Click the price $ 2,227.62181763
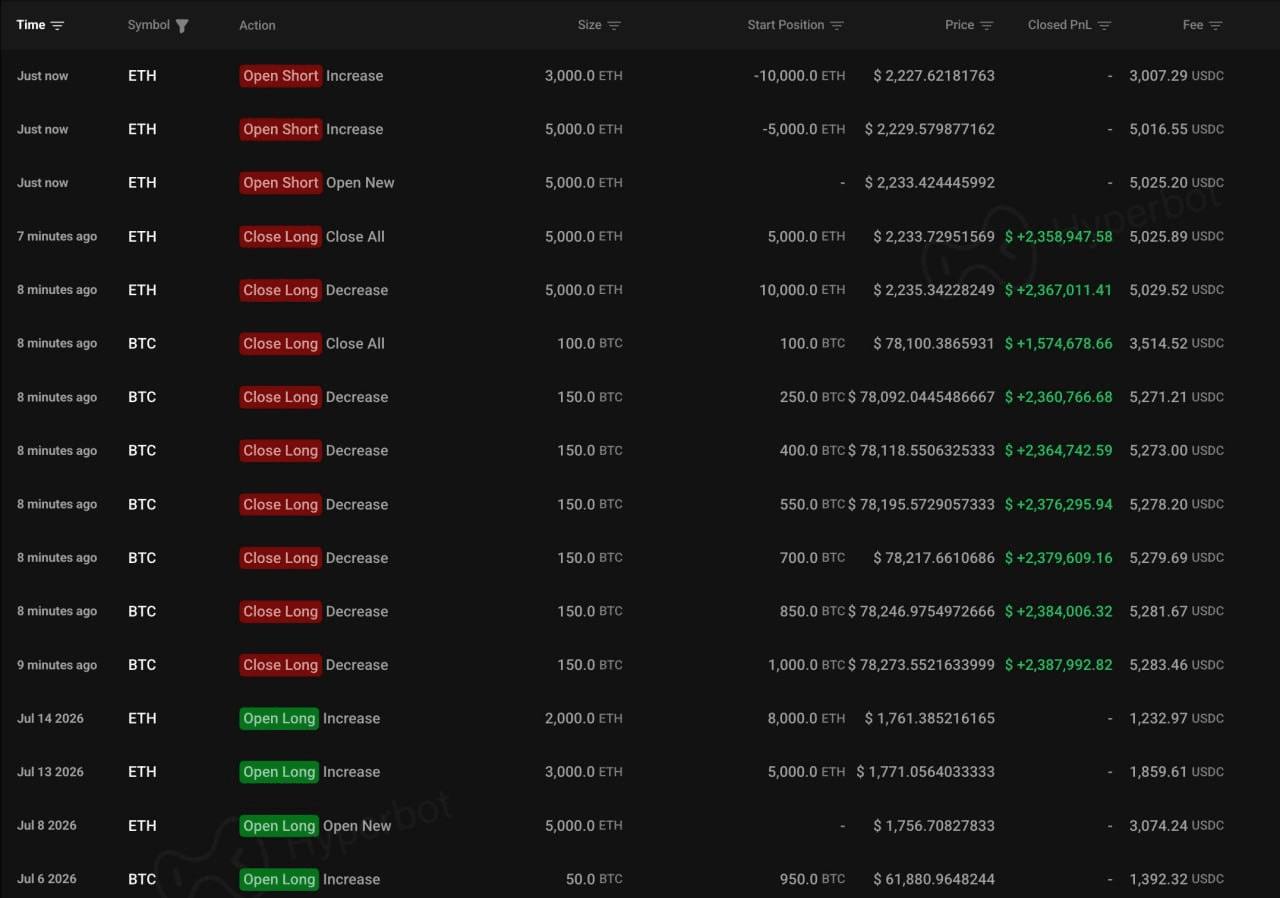1280x898 pixels. click(934, 76)
